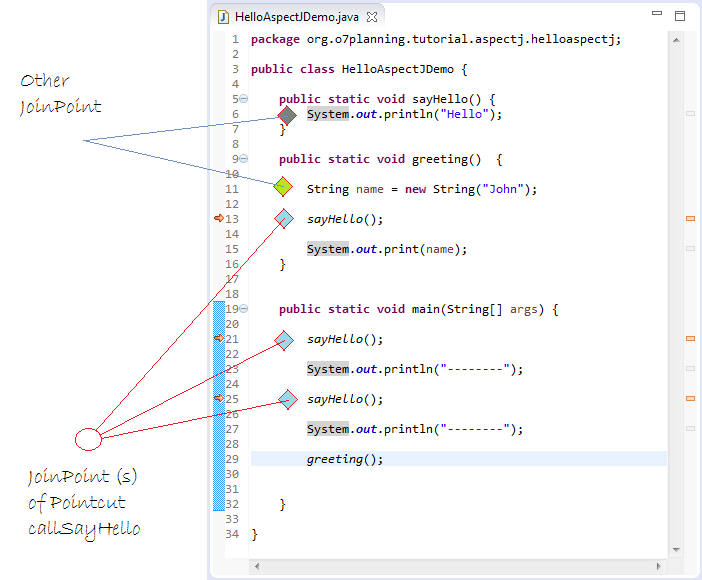Click the closing brace on line 32
The image size is (702, 580).
[283, 504]
